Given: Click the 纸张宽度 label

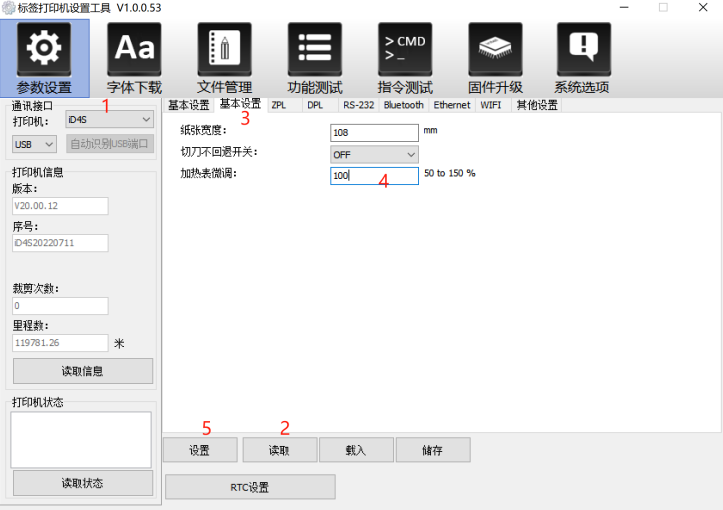Looking at the screenshot, I should (203, 130).
